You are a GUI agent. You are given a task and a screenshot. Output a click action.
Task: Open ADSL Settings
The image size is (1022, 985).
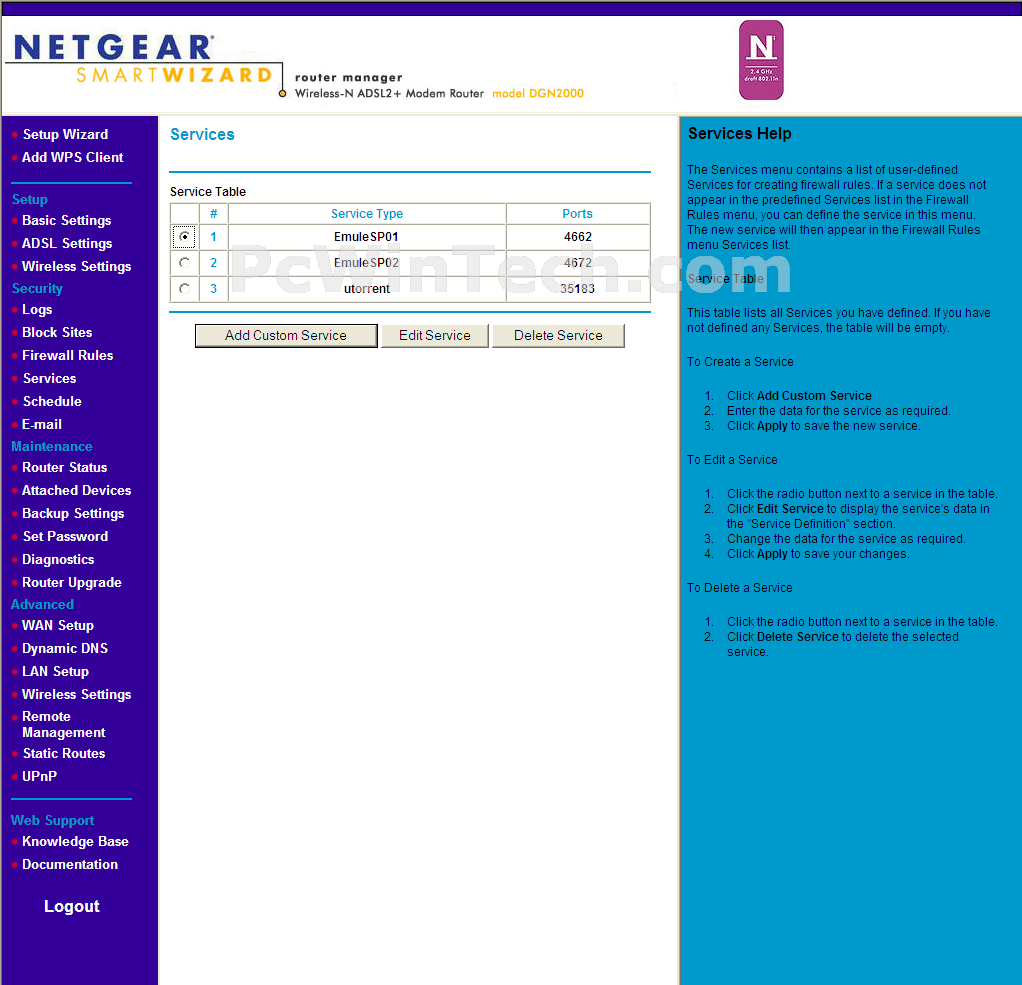click(x=67, y=243)
